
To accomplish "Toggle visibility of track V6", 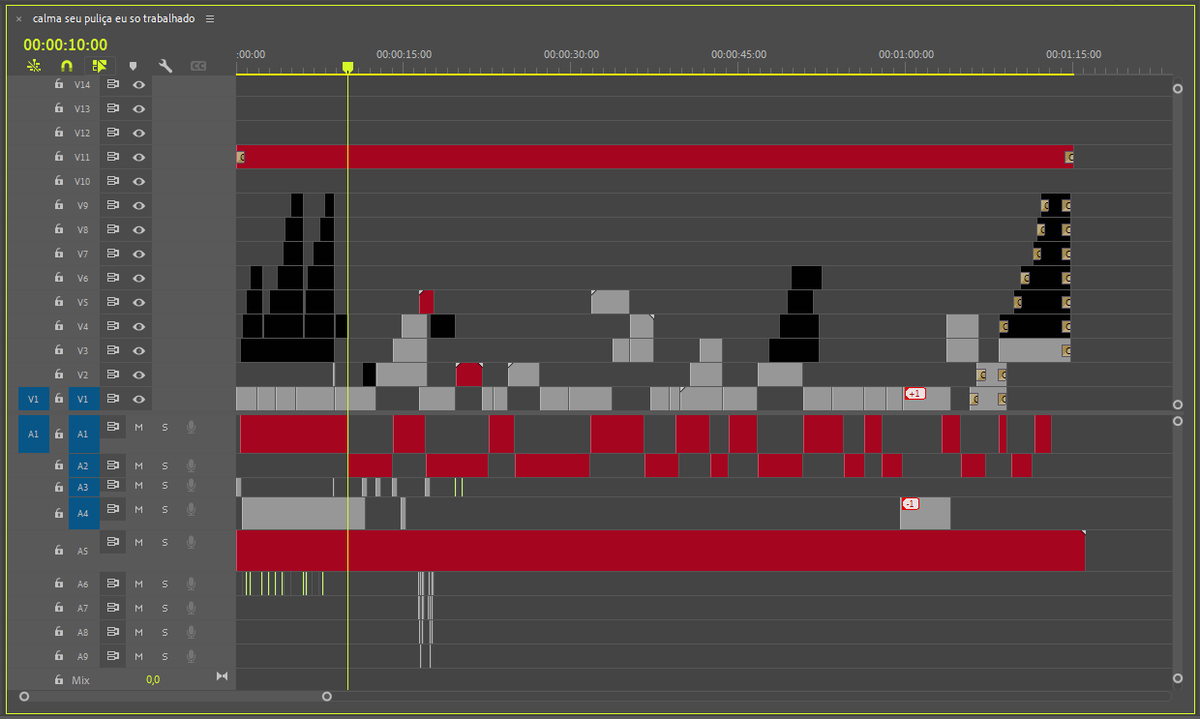I will pos(139,278).
